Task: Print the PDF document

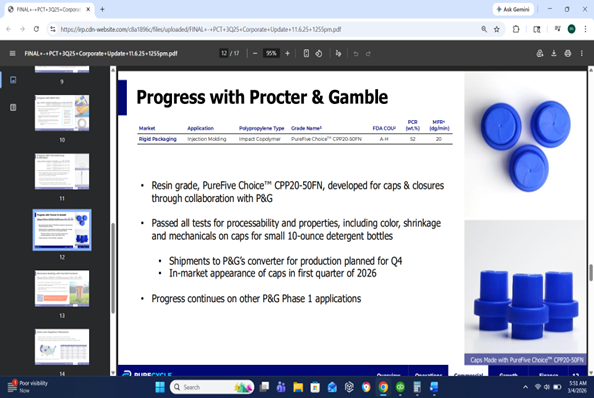Action: (567, 53)
